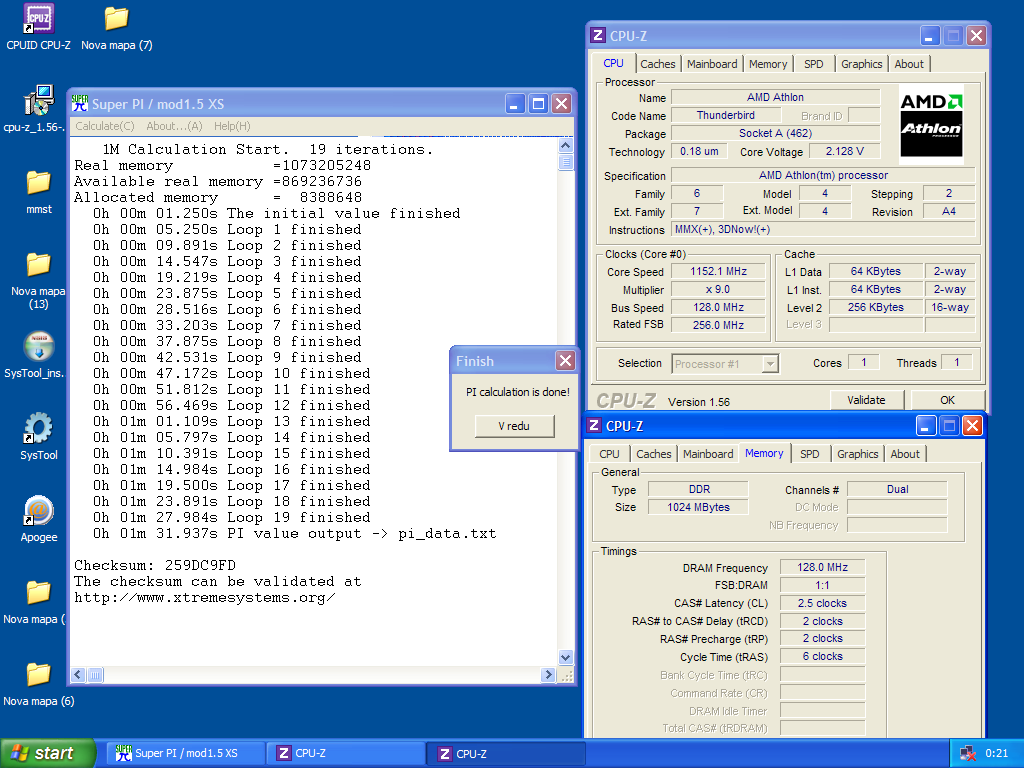
Task: Click the Super PI title bar icon
Action: [80, 103]
